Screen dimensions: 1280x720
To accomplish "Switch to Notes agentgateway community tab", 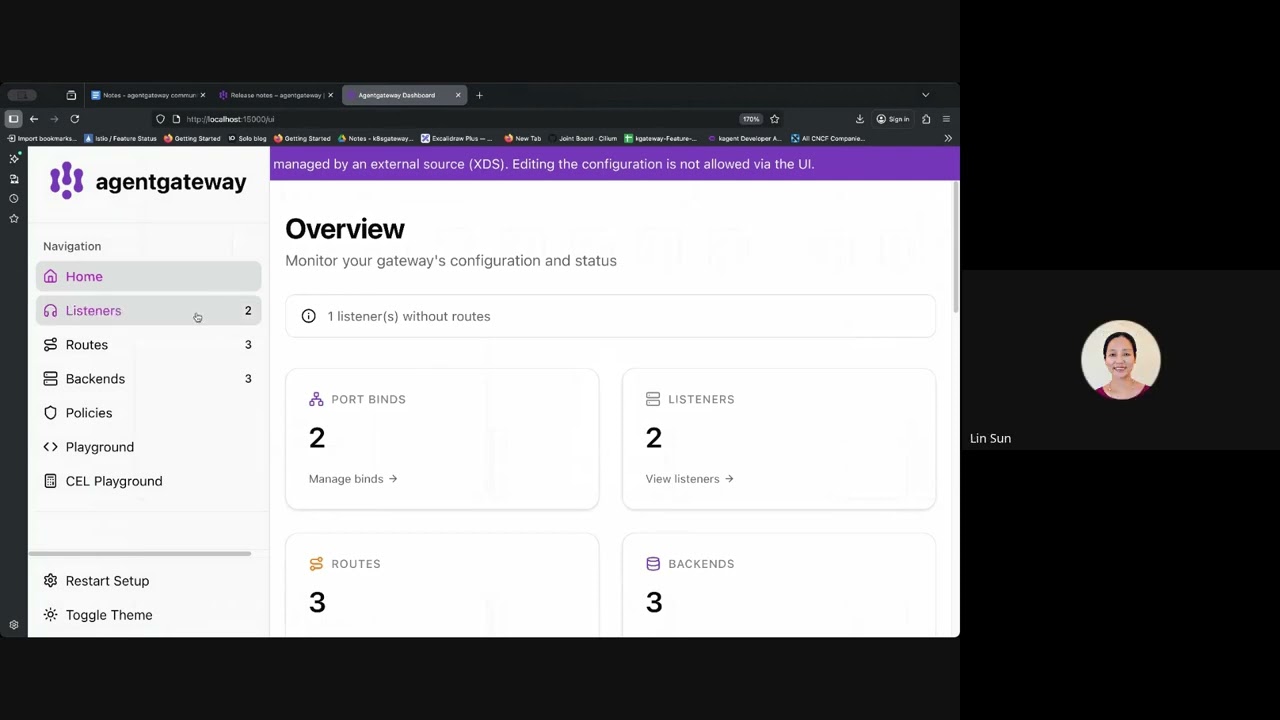I will coord(148,95).
